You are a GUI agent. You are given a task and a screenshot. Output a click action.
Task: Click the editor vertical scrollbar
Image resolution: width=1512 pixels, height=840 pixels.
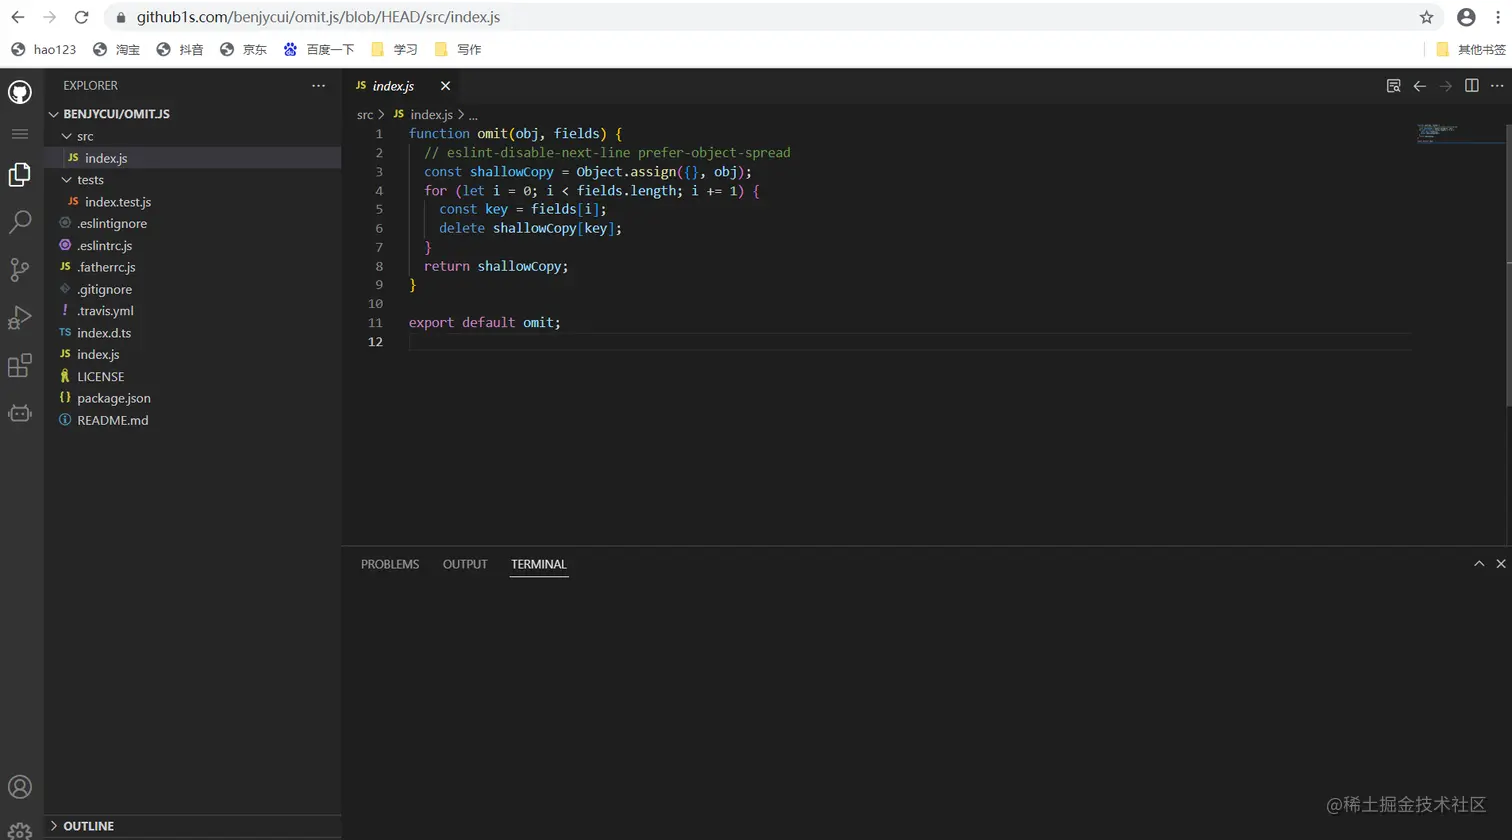[x=1508, y=265]
